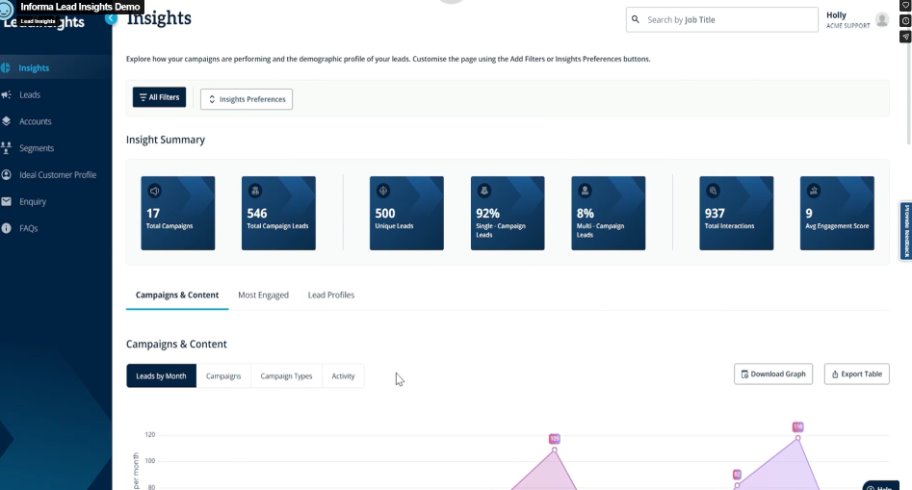Select the Activity chart view

[343, 376]
